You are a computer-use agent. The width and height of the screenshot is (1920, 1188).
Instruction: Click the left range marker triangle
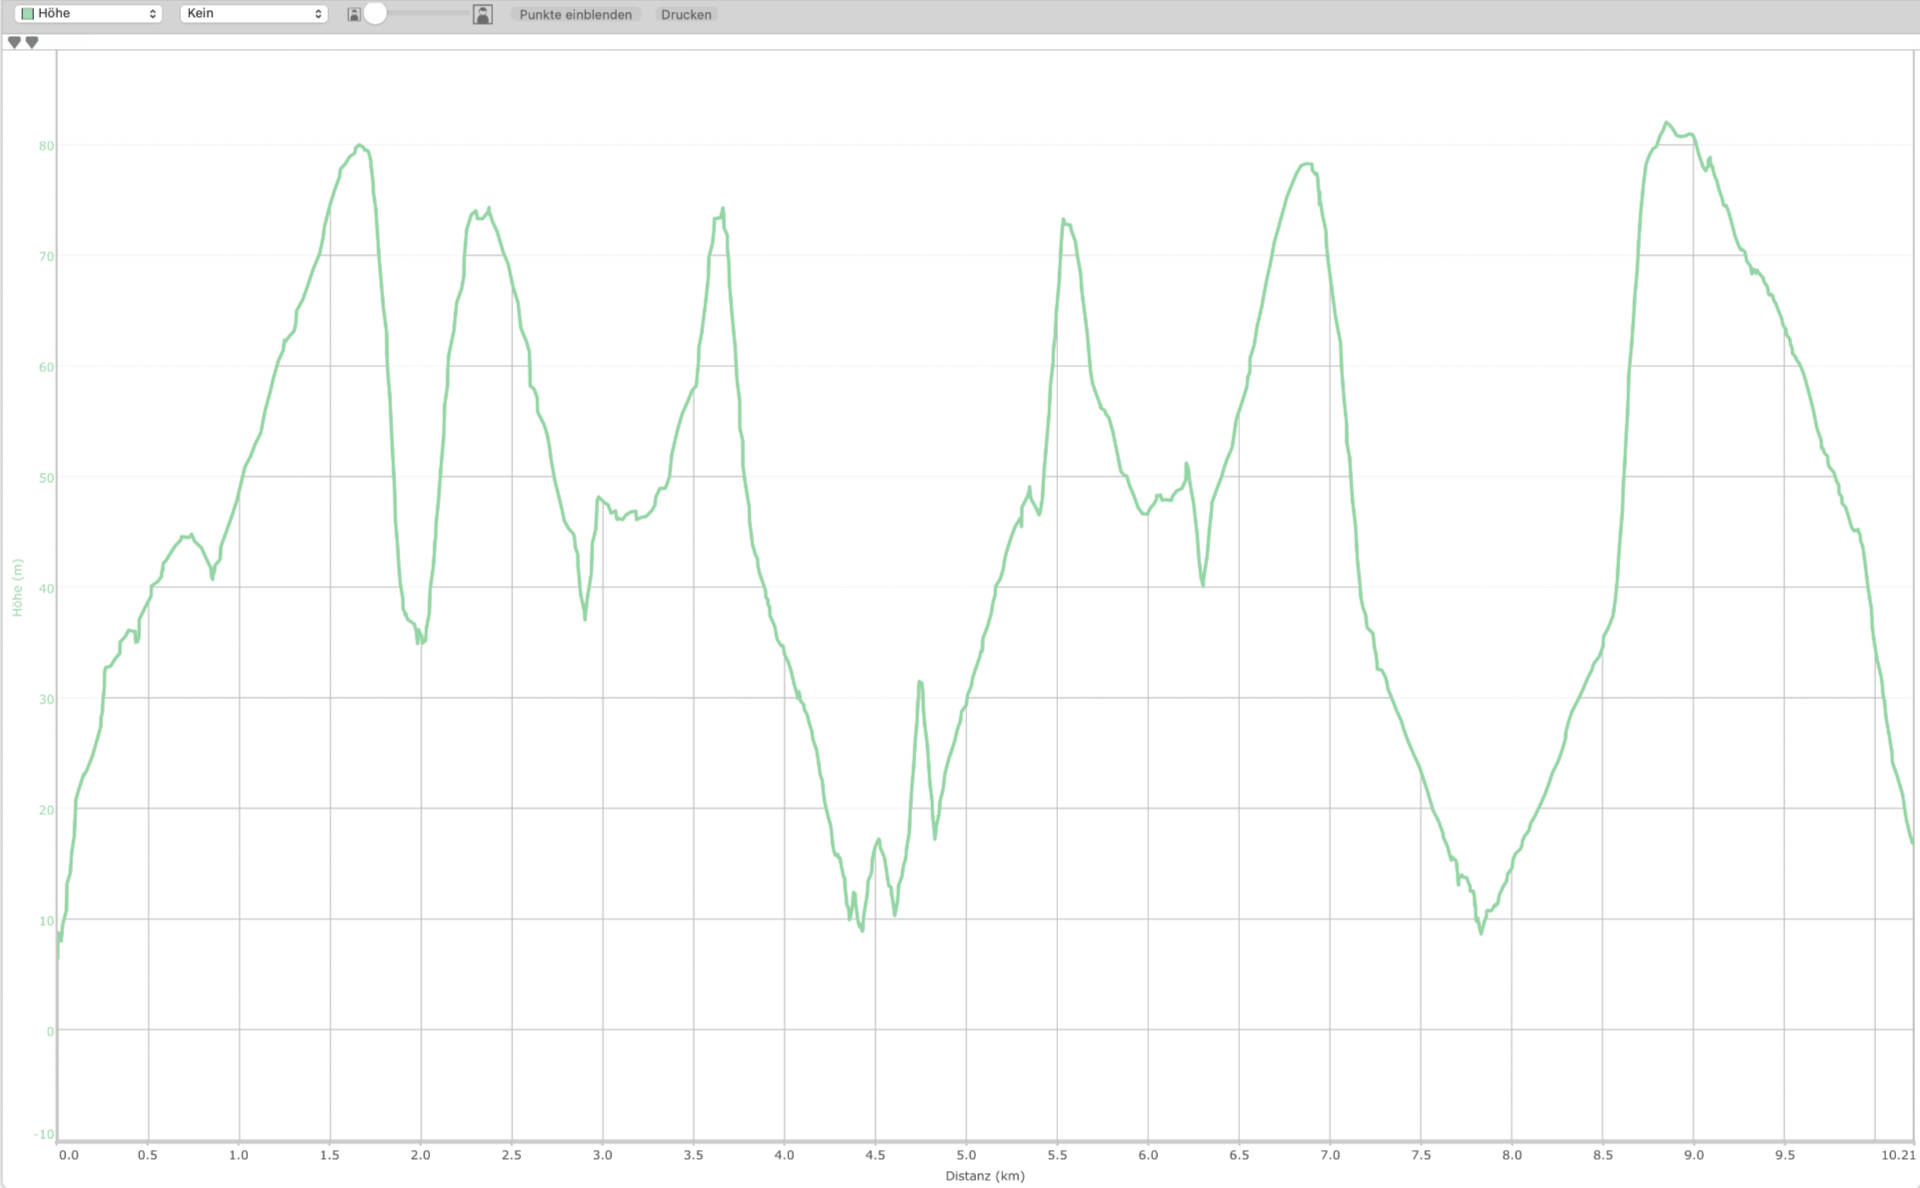[14, 42]
